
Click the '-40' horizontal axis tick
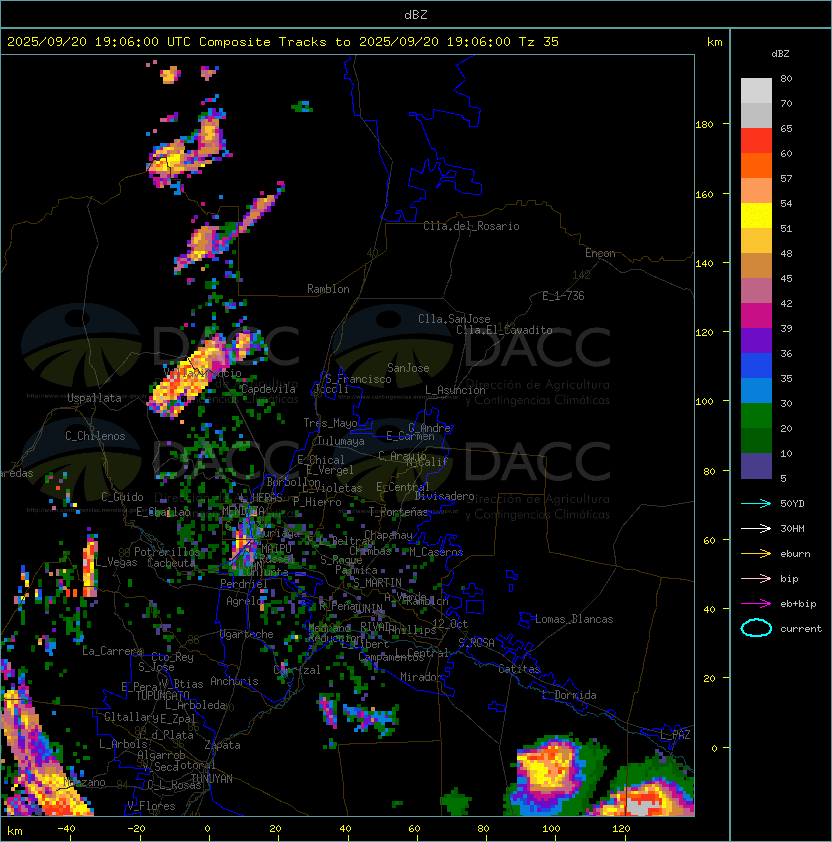[66, 829]
